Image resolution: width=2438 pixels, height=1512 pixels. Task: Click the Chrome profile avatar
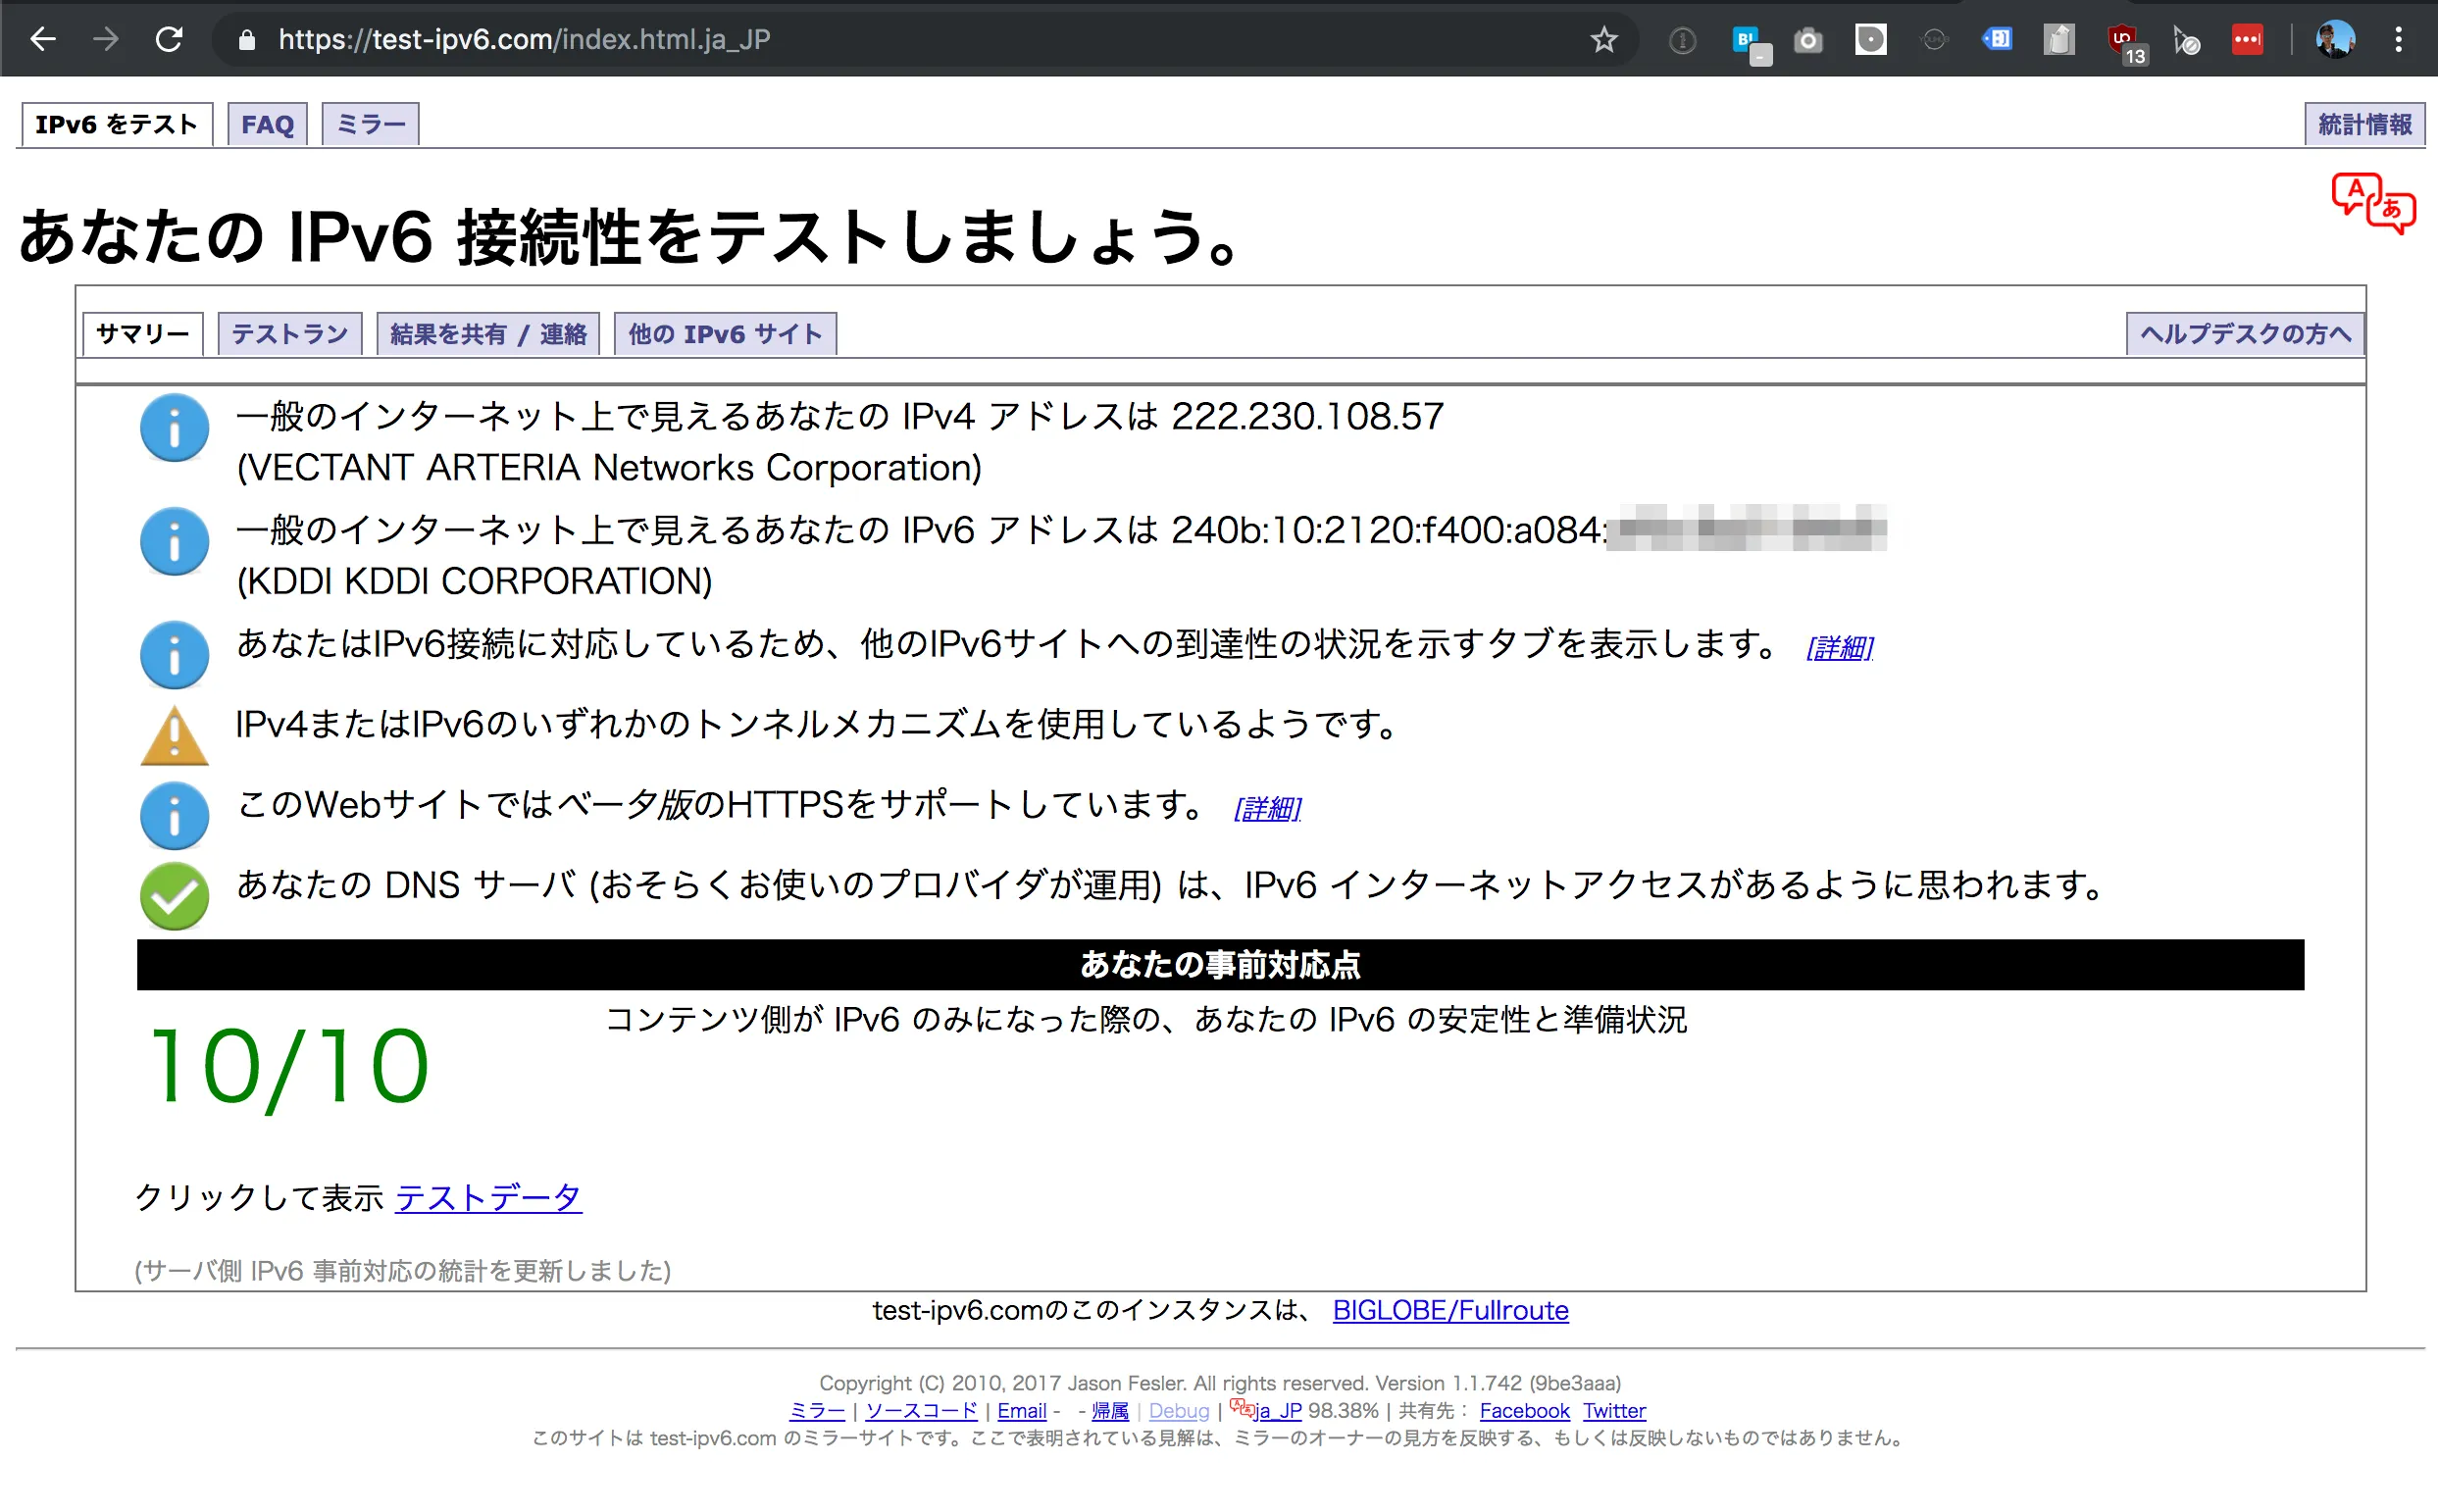pyautogui.click(x=2335, y=40)
